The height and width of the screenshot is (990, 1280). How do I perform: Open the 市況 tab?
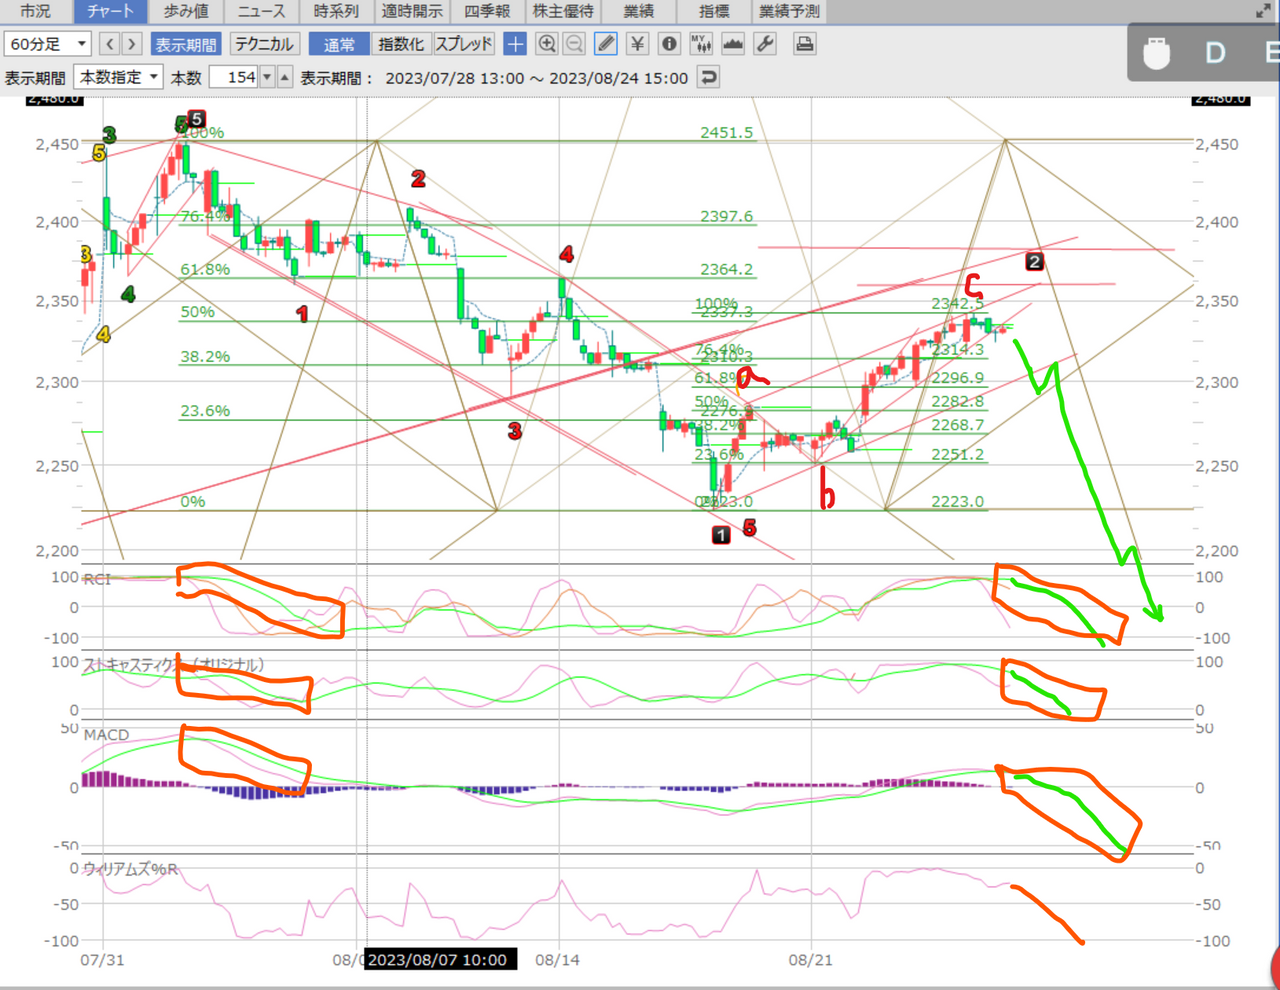(x=35, y=11)
